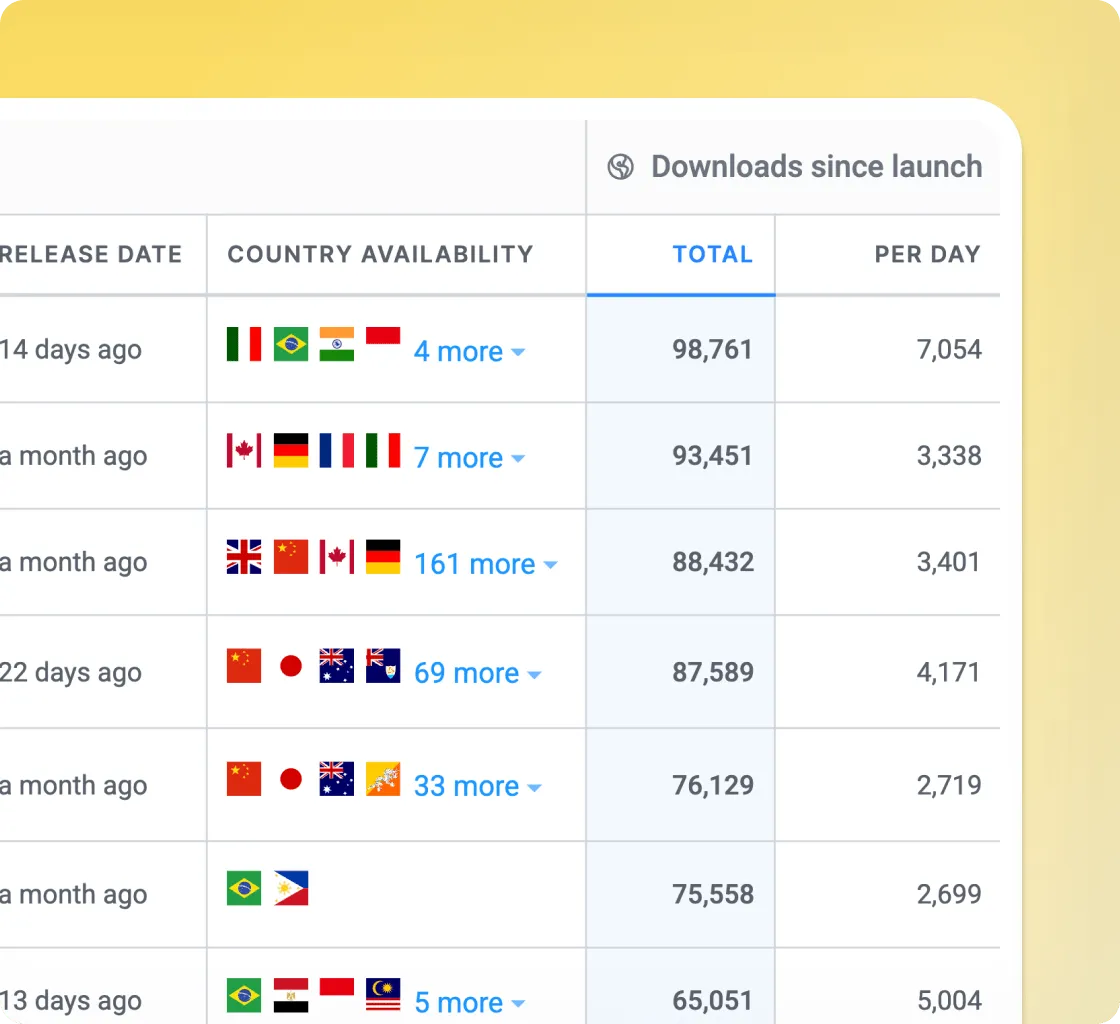The width and height of the screenshot is (1120, 1024).
Task: Click the China flag in the 88,432 row
Action: tap(291, 557)
